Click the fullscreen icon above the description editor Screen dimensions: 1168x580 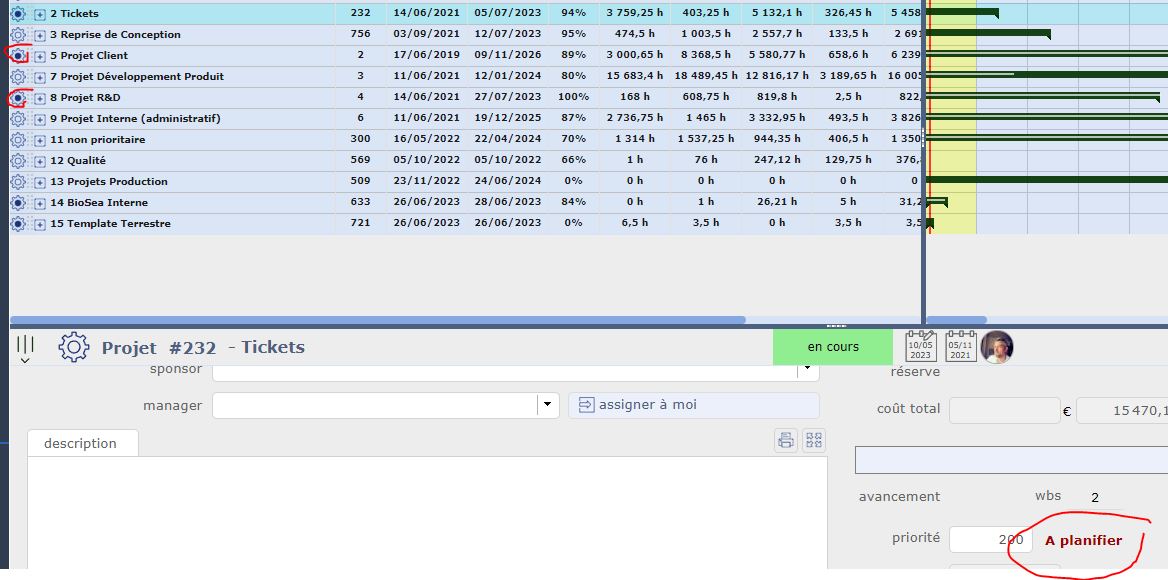pyautogui.click(x=814, y=440)
